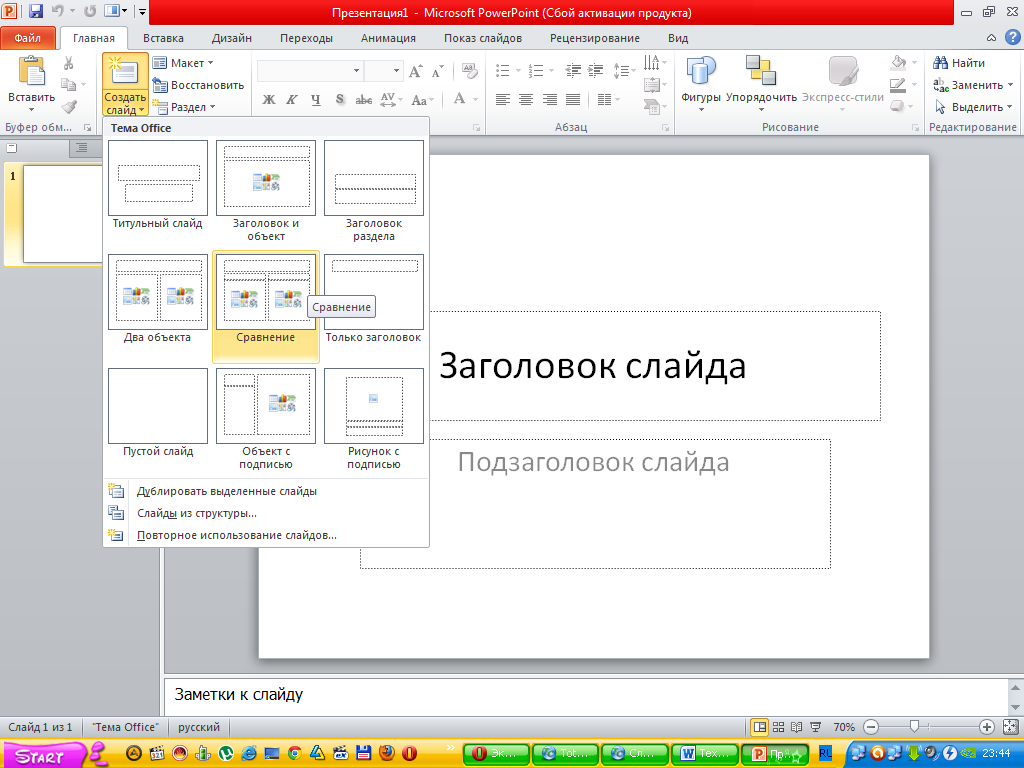The width and height of the screenshot is (1024, 768).
Task: Click Normal view icon in status bar
Action: 760,727
